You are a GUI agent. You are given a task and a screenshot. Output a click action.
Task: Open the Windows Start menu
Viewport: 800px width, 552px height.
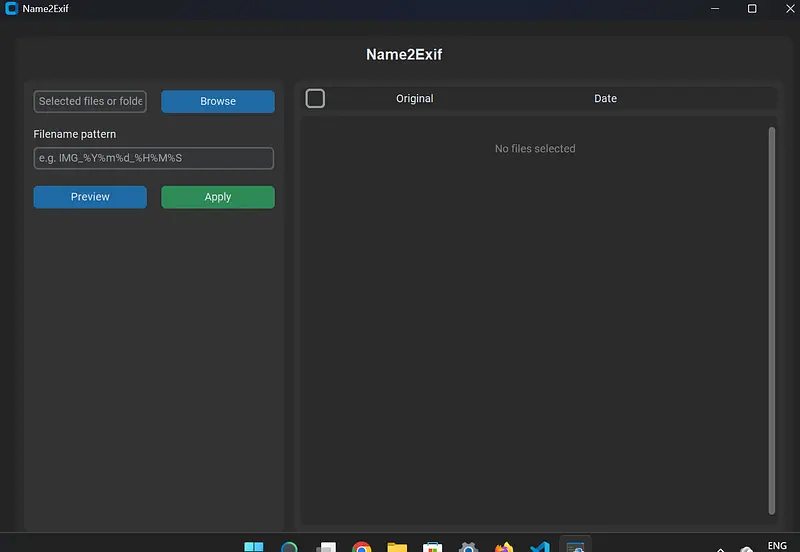pyautogui.click(x=254, y=546)
